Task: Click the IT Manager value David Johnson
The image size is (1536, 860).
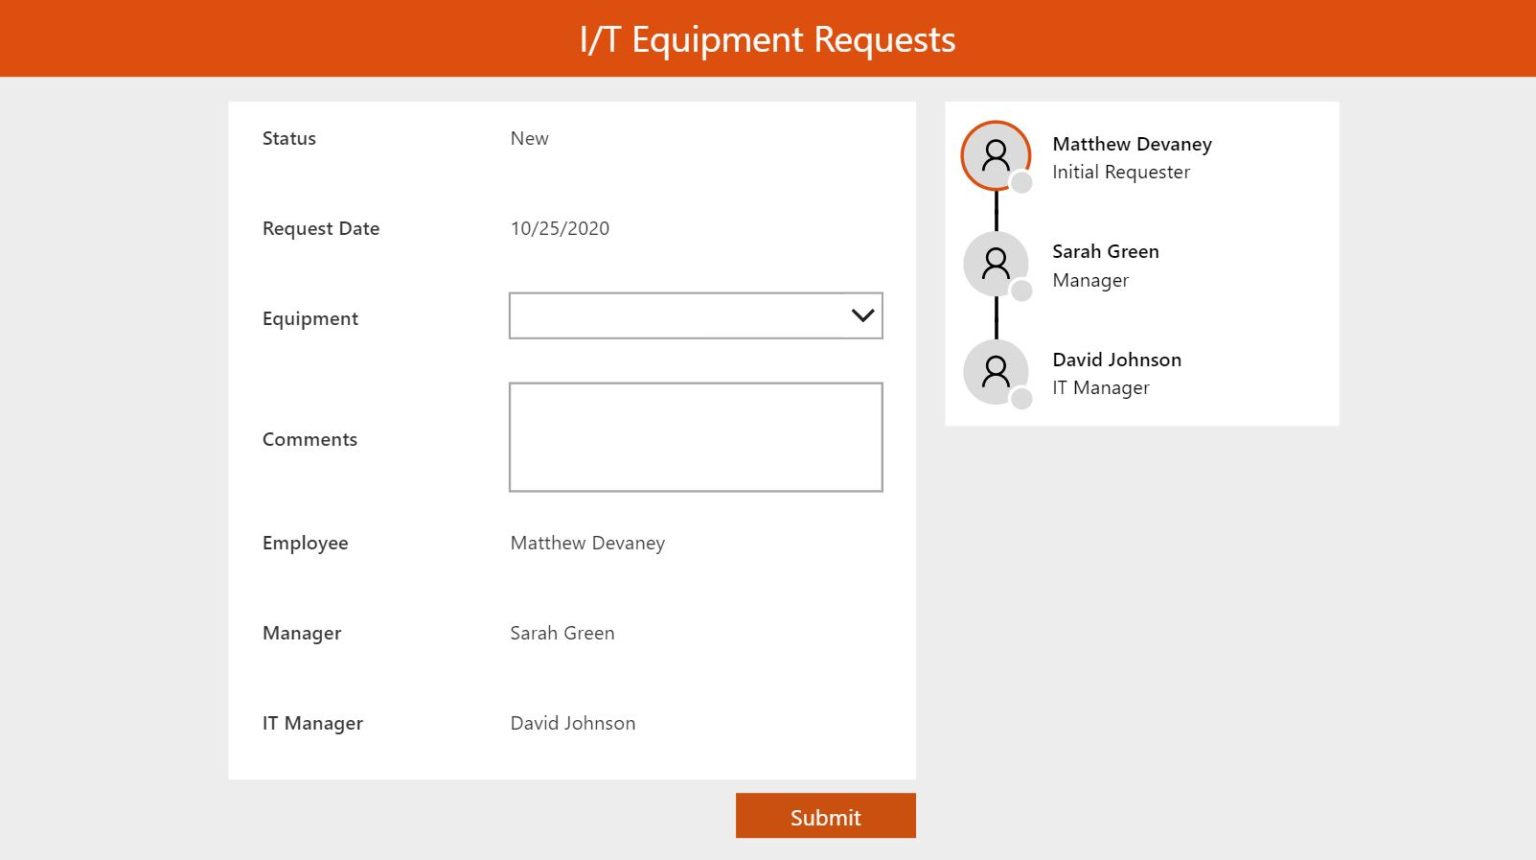Action: click(x=572, y=722)
